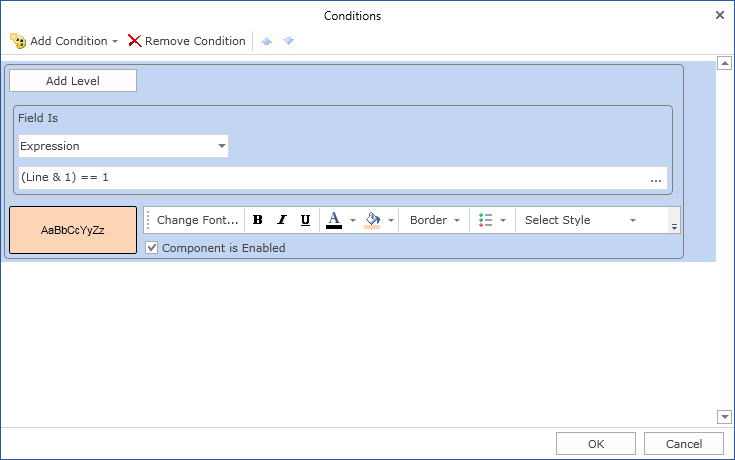Screen dimensions: 735x460
Task: Toggle bold formatting
Action: (257, 220)
